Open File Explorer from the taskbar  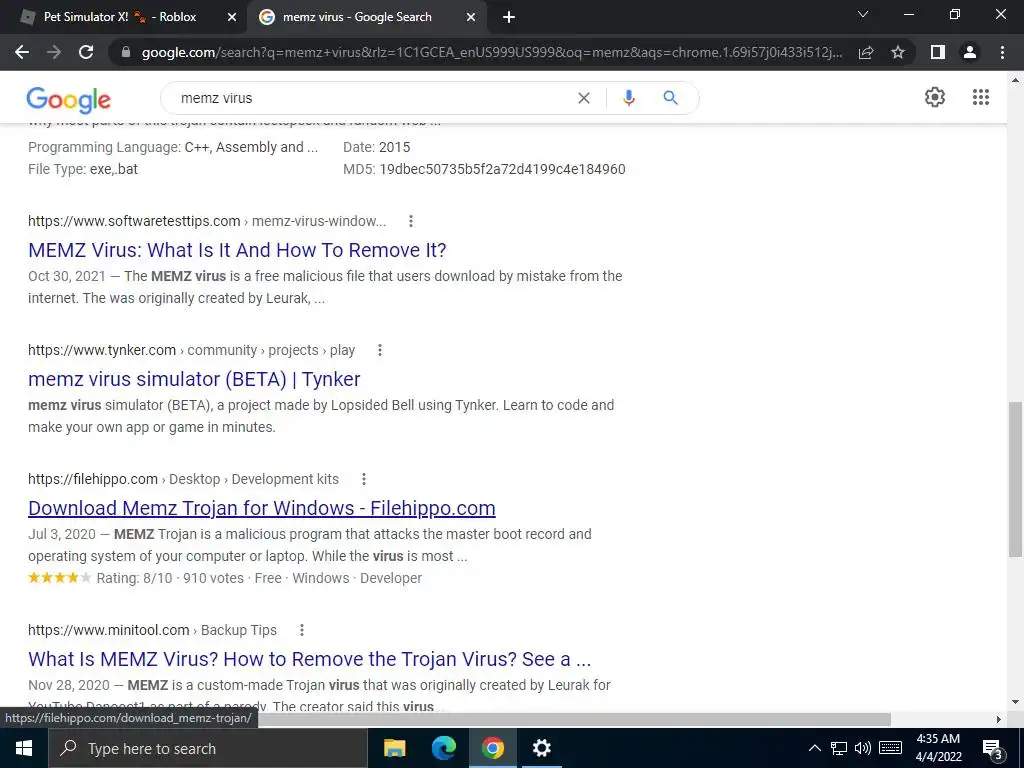pyautogui.click(x=394, y=748)
